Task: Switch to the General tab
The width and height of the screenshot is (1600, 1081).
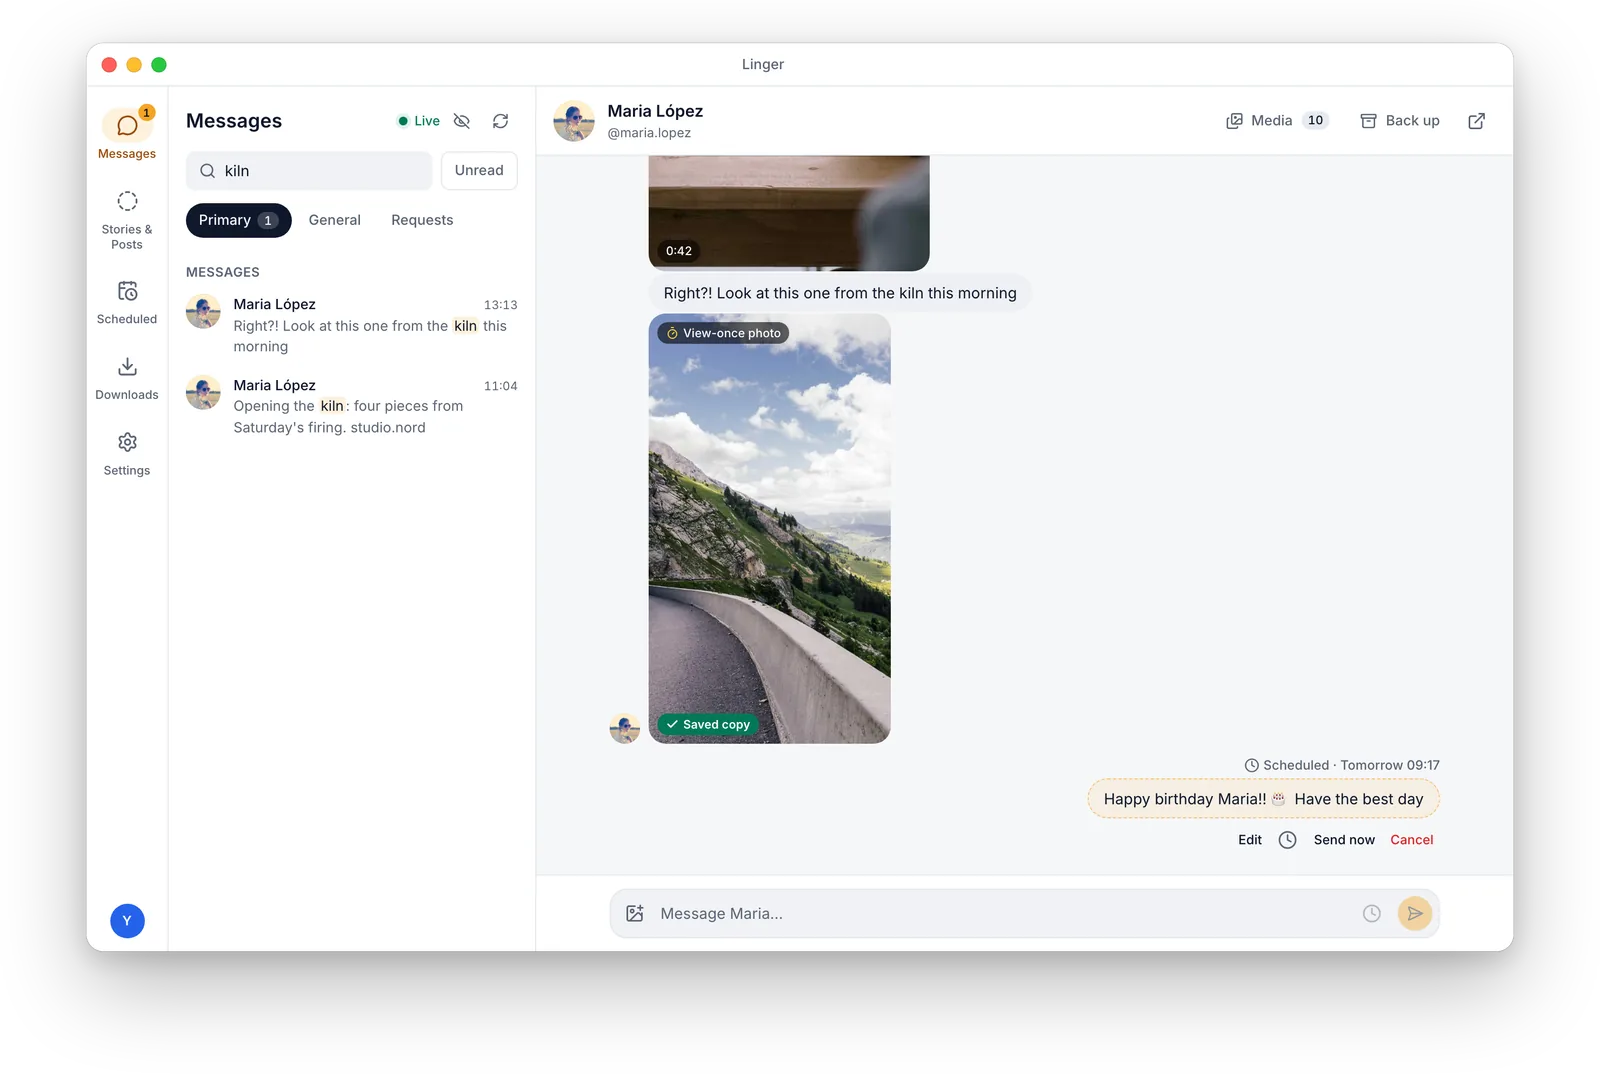Action: (335, 221)
